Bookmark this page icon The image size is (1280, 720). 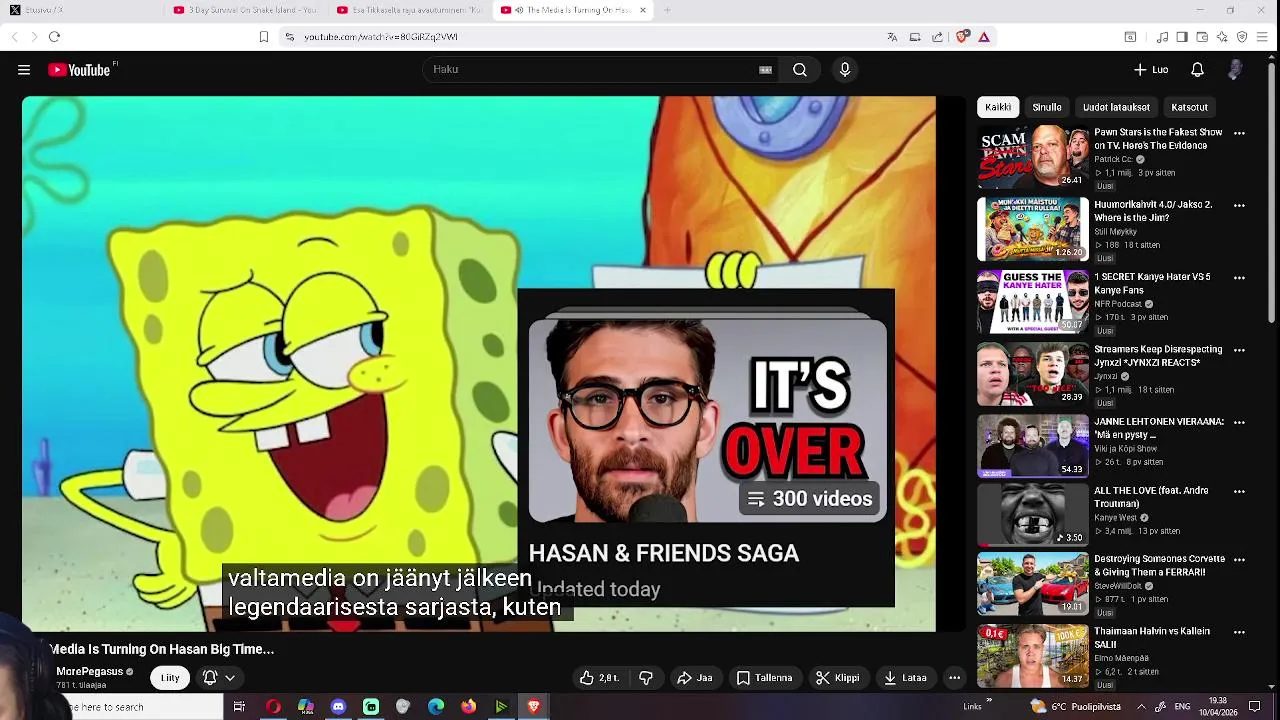point(264,37)
